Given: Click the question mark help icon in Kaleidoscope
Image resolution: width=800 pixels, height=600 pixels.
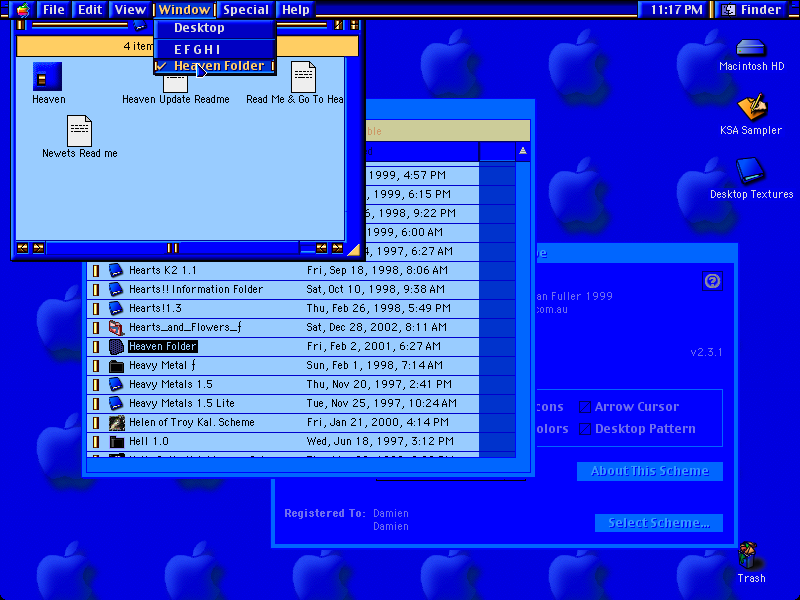Looking at the screenshot, I should [712, 281].
